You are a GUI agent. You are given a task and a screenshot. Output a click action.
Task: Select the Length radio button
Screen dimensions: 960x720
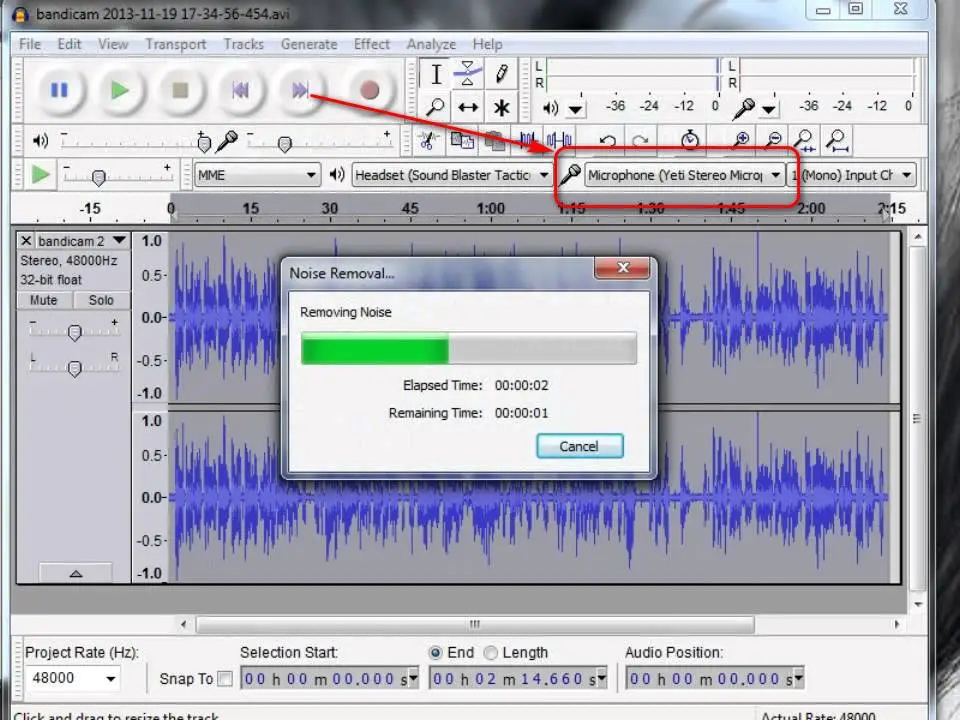[491, 653]
